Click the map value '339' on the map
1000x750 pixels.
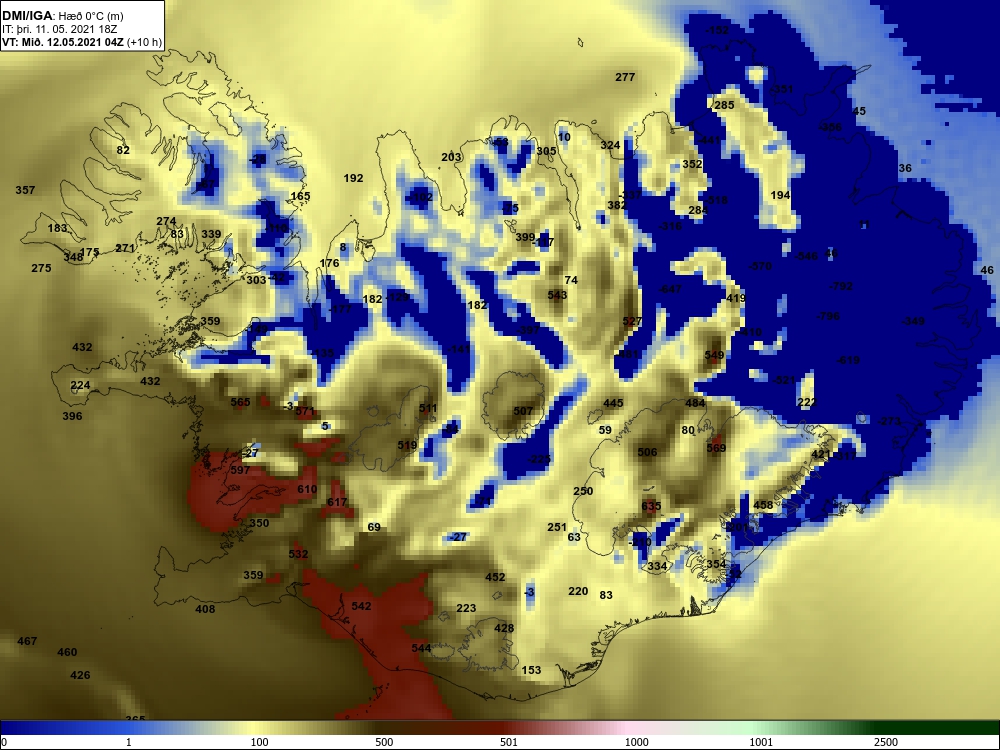(x=211, y=234)
